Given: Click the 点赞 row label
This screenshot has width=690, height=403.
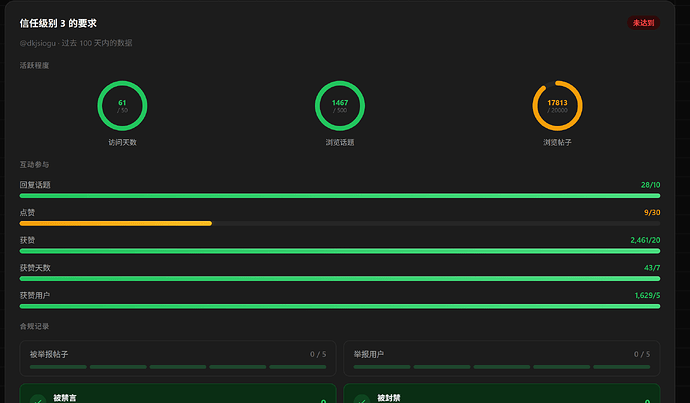Looking at the screenshot, I should pyautogui.click(x=27, y=212).
